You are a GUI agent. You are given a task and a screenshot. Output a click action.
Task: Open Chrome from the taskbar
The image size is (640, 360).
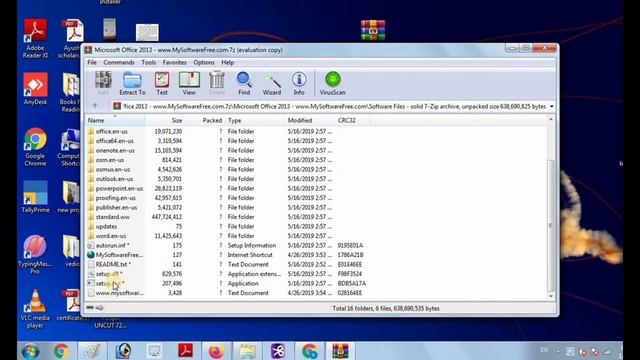[61, 351]
